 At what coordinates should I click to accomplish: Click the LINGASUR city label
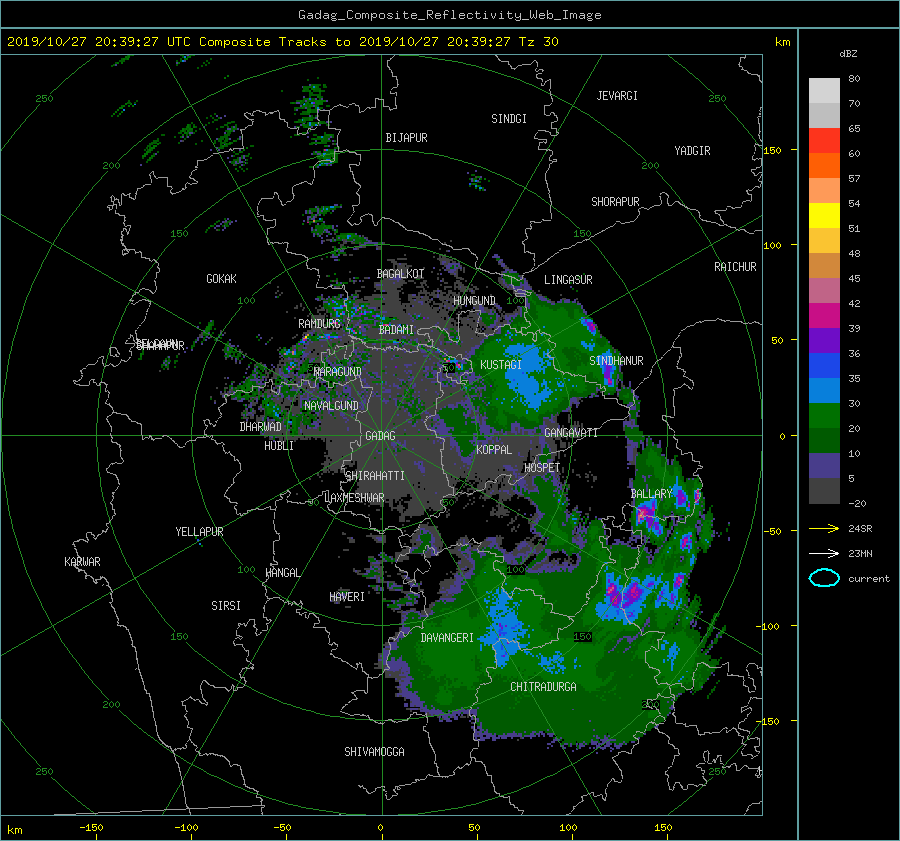(568, 280)
